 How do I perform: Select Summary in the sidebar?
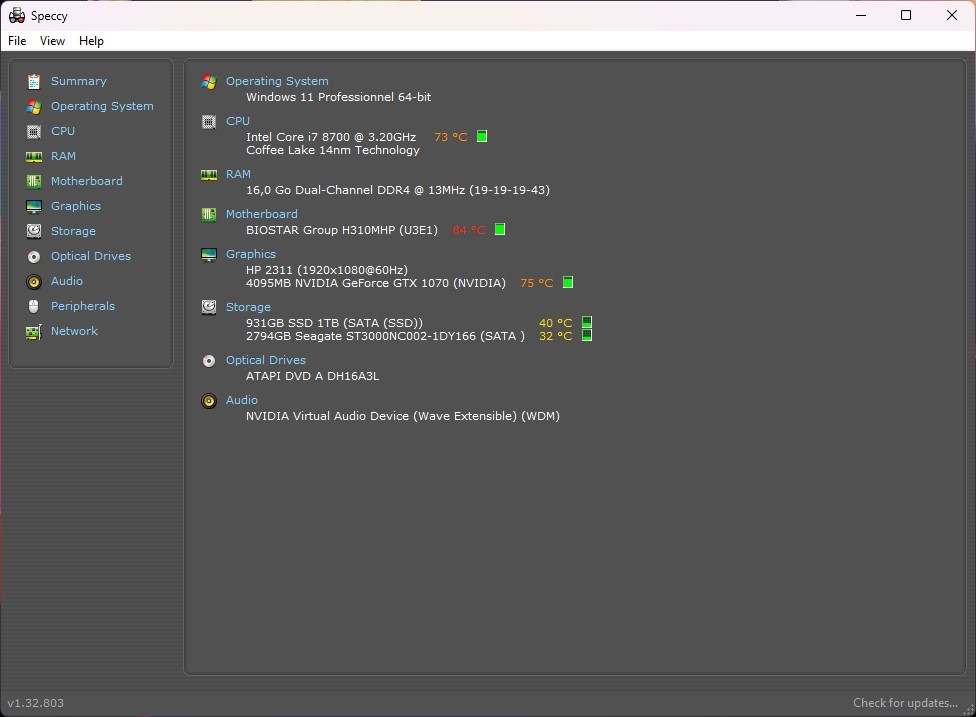pyautogui.click(x=78, y=82)
